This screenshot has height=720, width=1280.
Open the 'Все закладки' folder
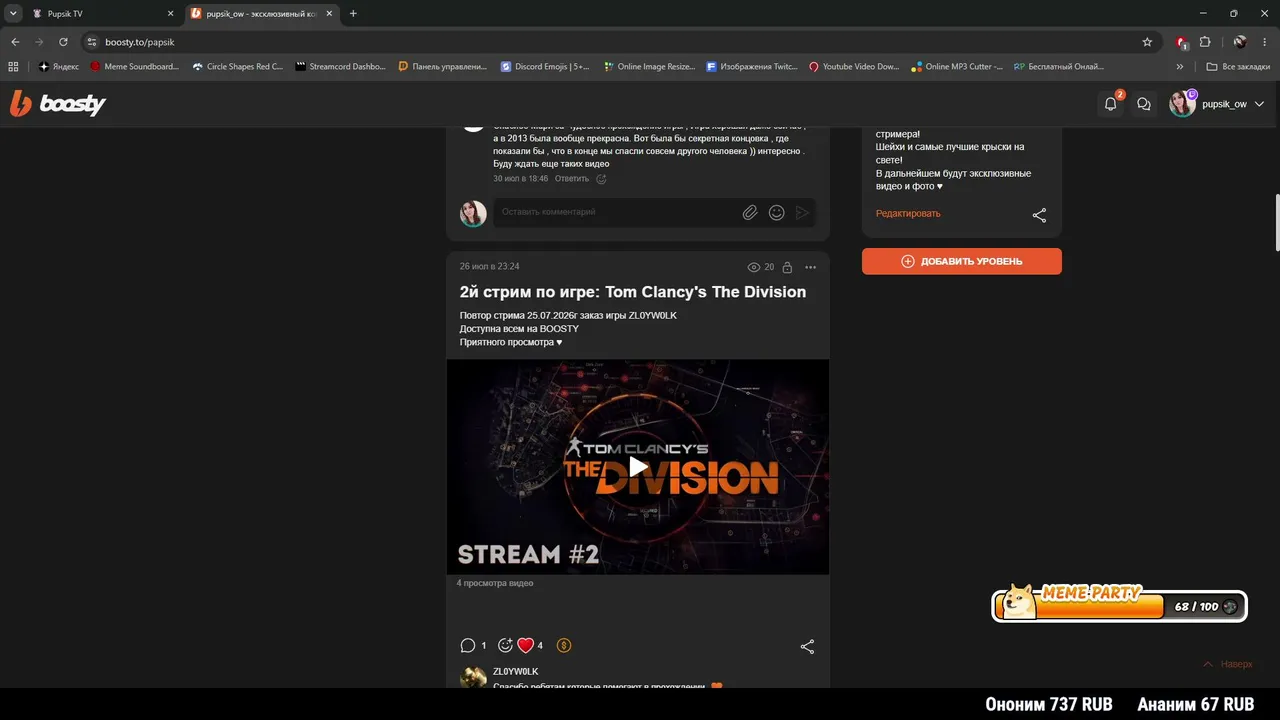[1238, 67]
